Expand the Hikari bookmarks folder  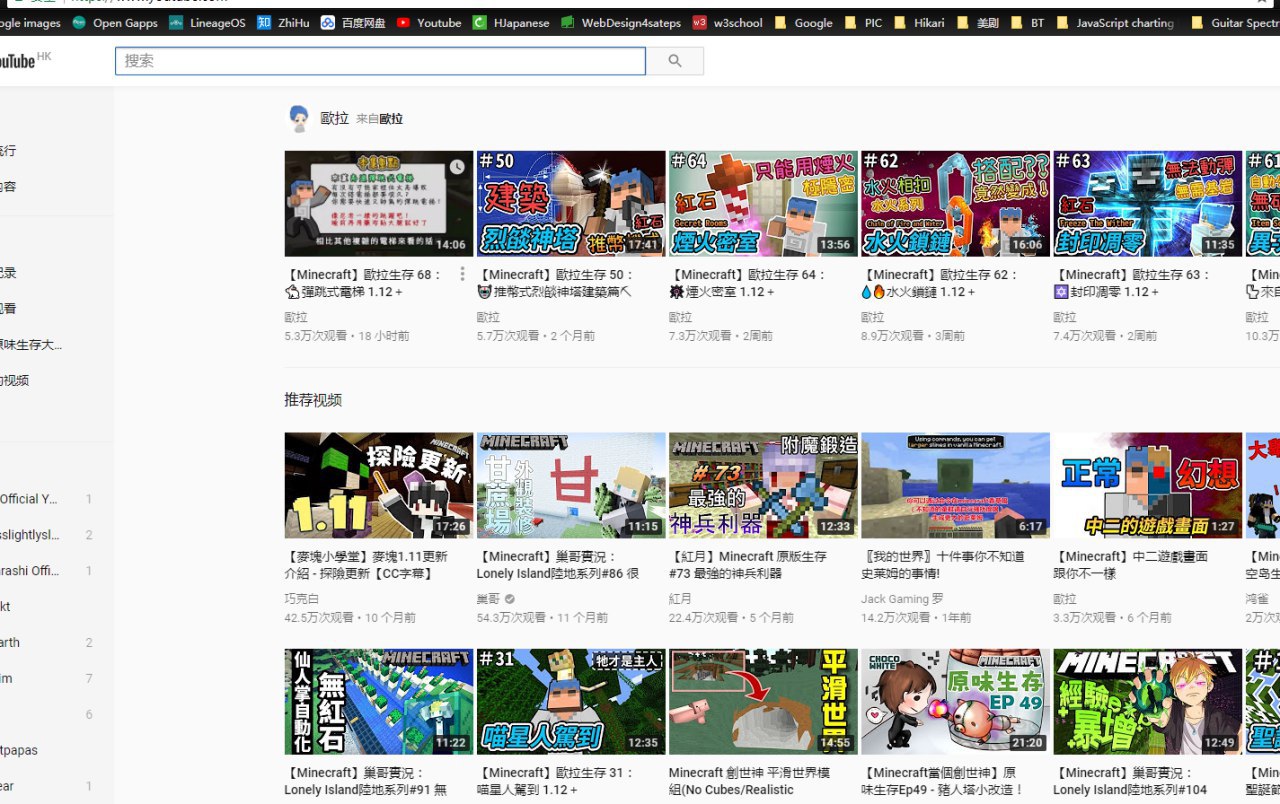[919, 22]
